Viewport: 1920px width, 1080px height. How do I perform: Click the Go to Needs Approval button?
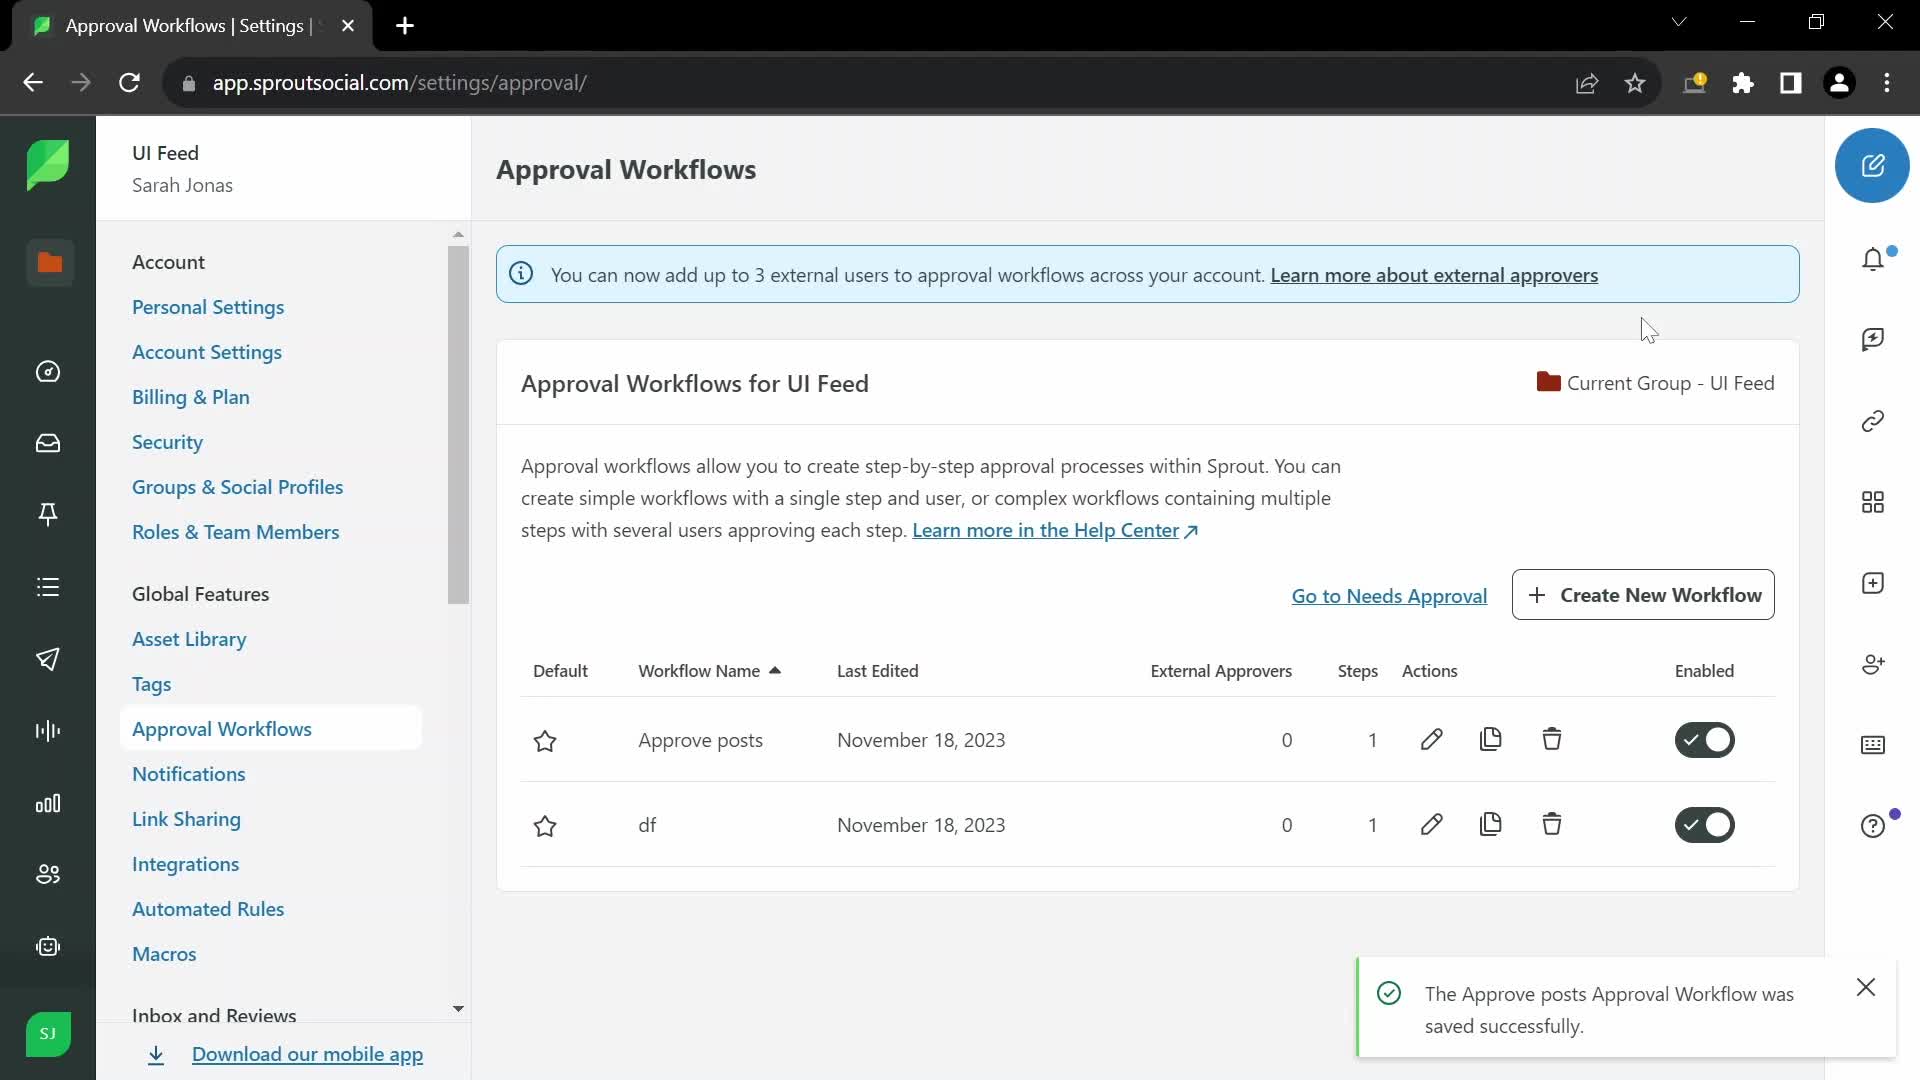pos(1390,595)
